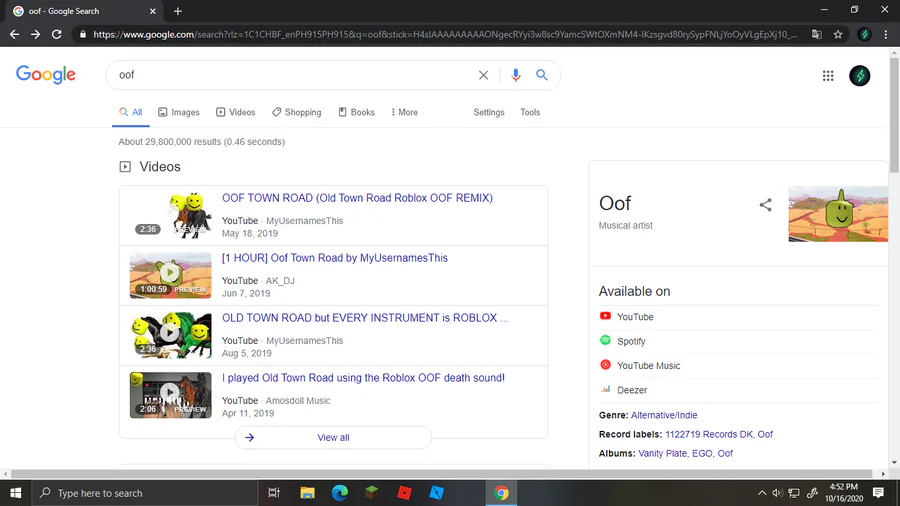Switch to Books results tab
The height and width of the screenshot is (506, 900).
356,112
